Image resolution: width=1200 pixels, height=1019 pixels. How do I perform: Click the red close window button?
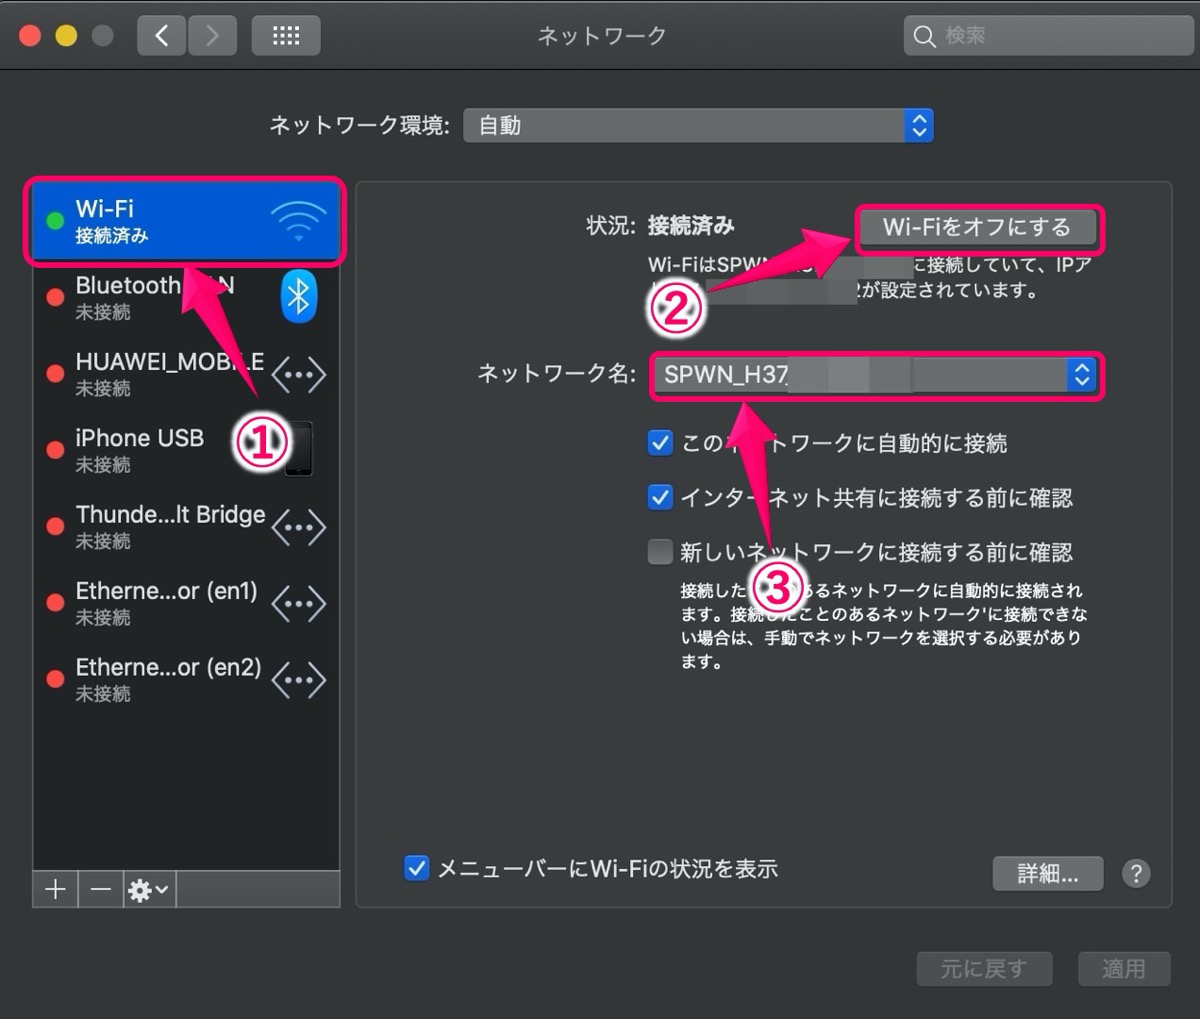[30, 36]
